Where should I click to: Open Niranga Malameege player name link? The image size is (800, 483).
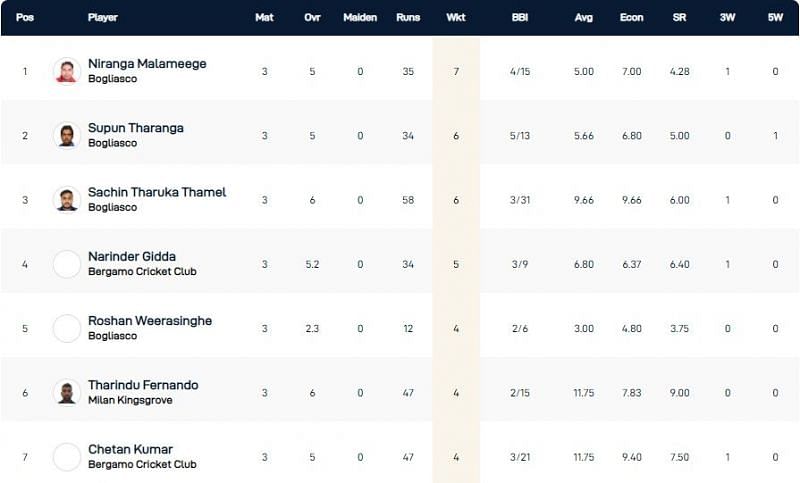coord(147,64)
